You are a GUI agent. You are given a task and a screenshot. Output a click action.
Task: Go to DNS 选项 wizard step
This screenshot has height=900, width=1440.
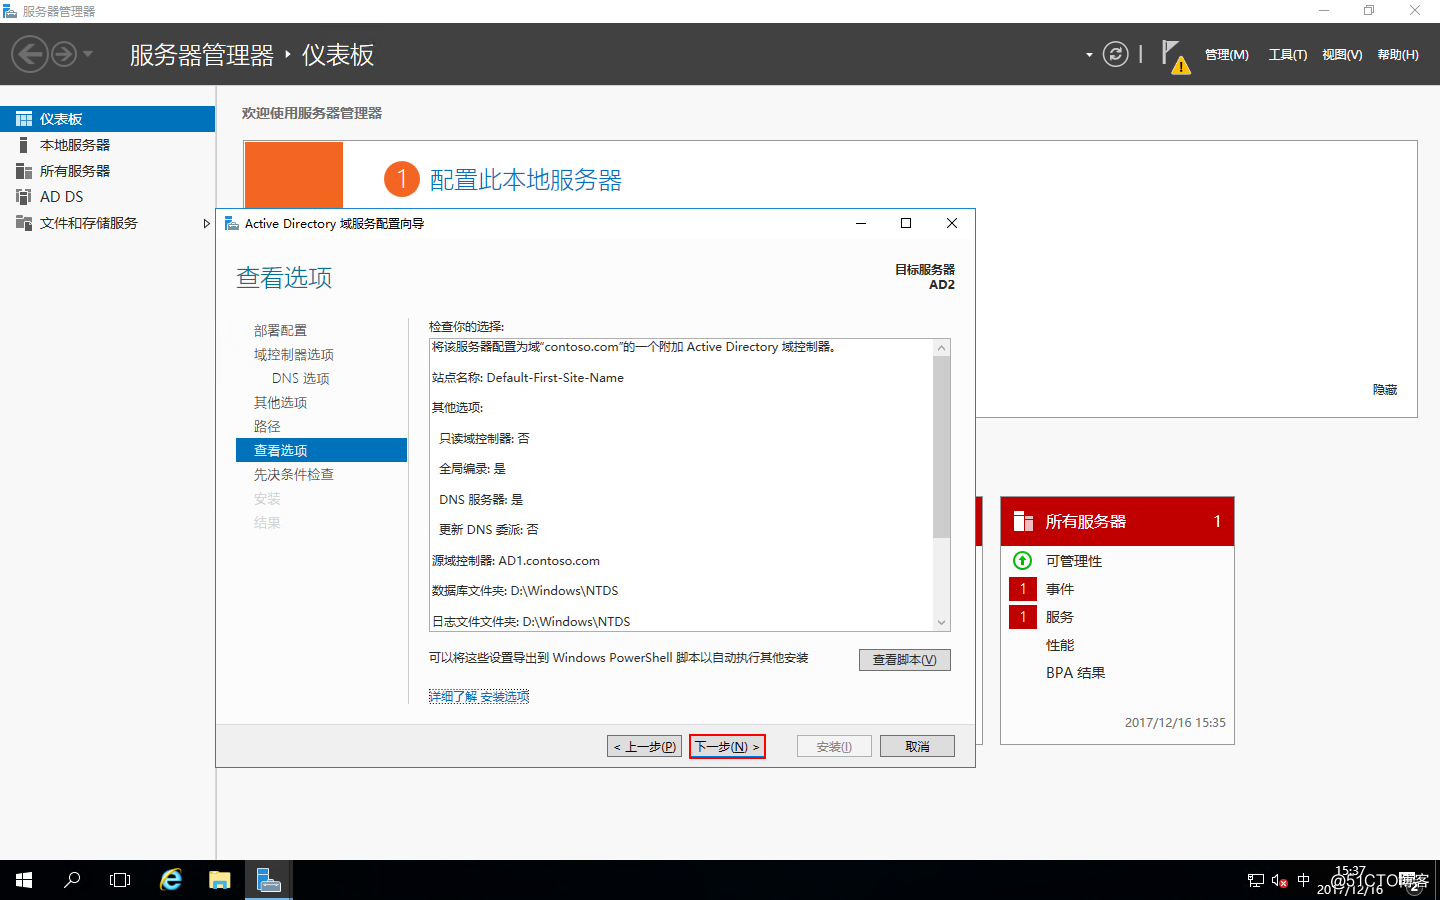(x=300, y=378)
